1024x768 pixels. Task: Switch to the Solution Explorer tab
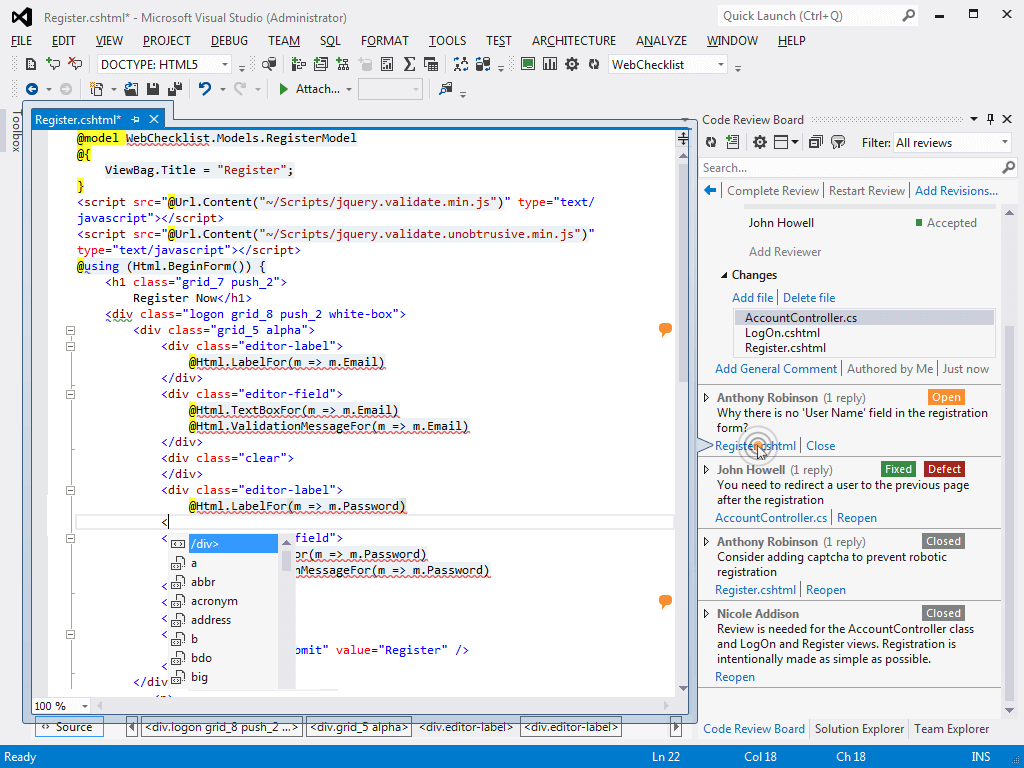coord(859,729)
